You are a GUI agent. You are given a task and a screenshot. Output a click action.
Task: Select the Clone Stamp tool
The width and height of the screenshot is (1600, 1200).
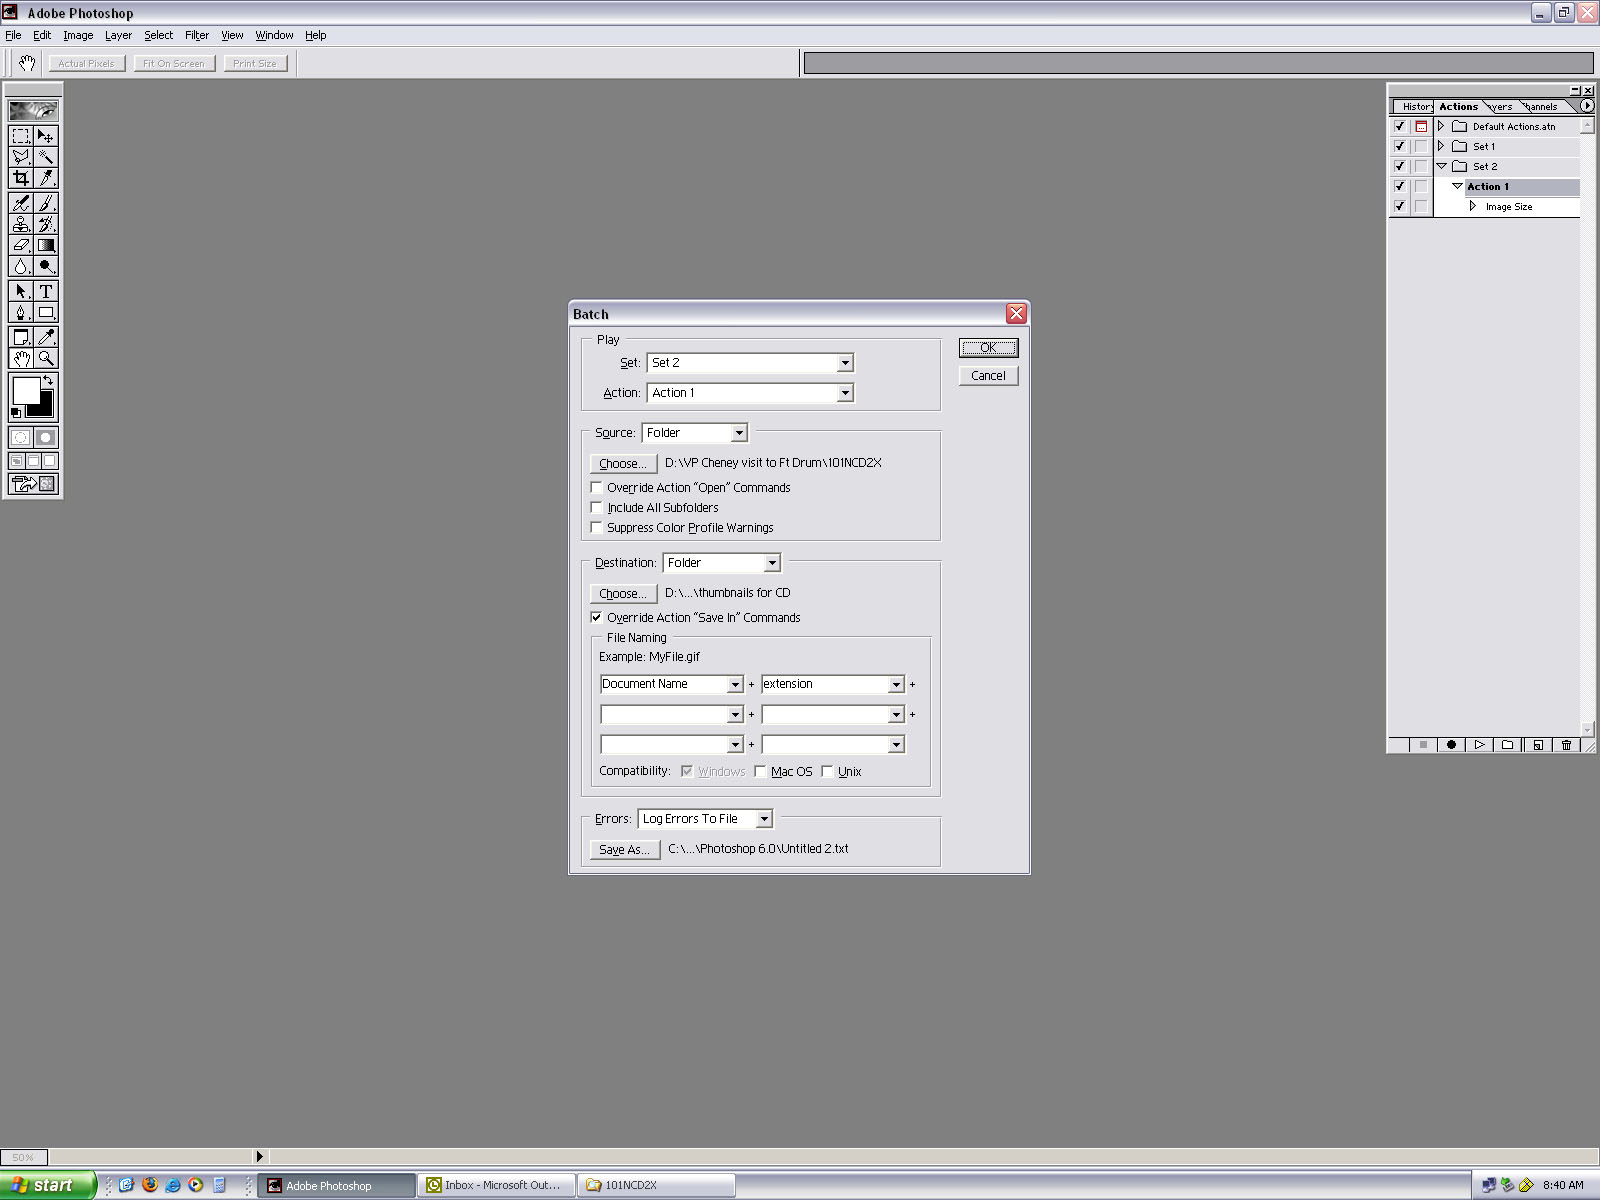(21, 224)
